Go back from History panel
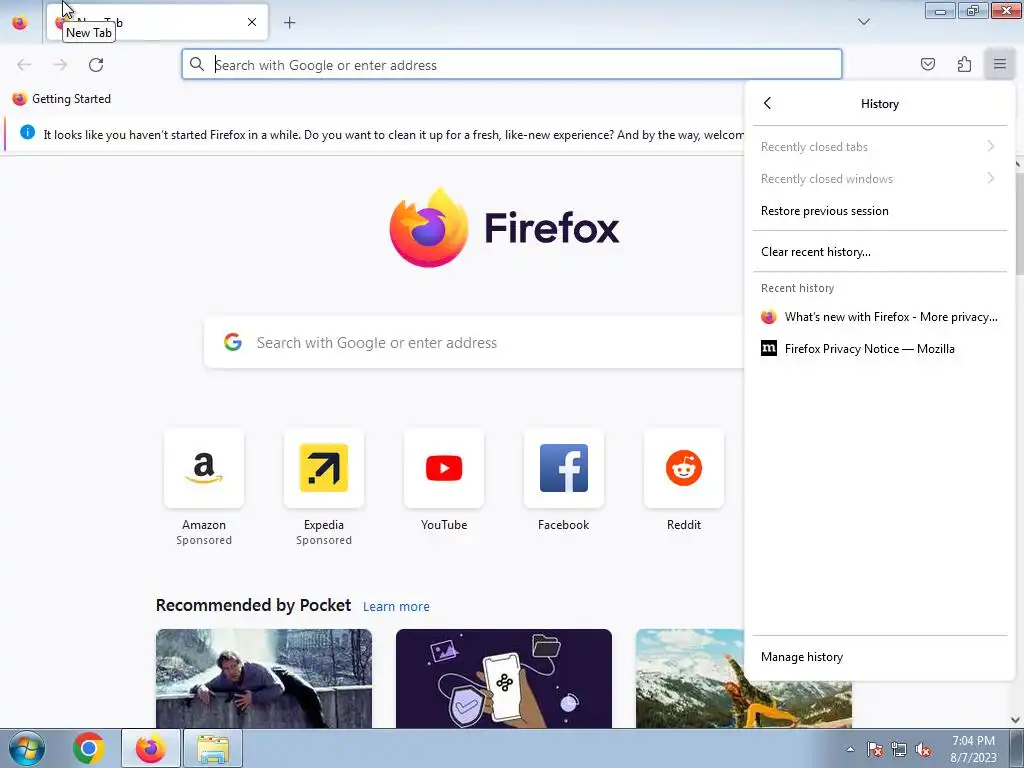 767,103
